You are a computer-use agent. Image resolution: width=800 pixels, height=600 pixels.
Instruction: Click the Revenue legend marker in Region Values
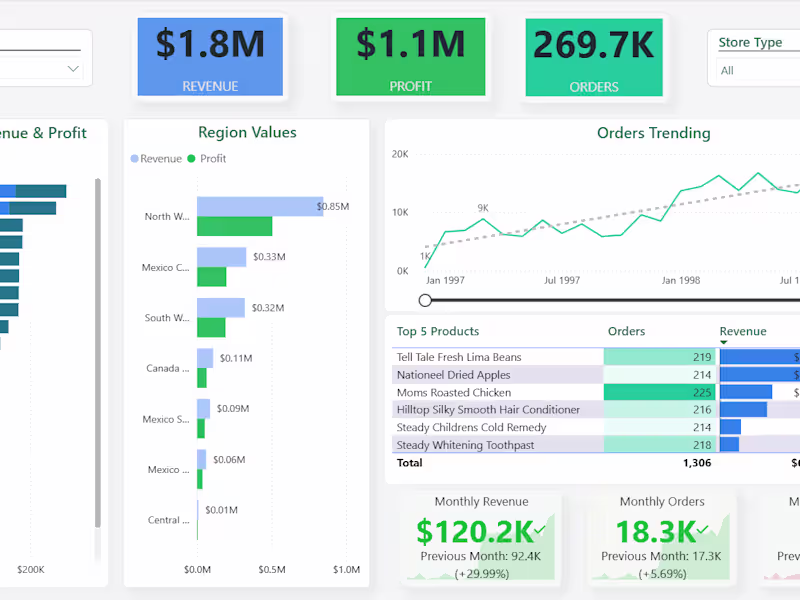point(135,159)
